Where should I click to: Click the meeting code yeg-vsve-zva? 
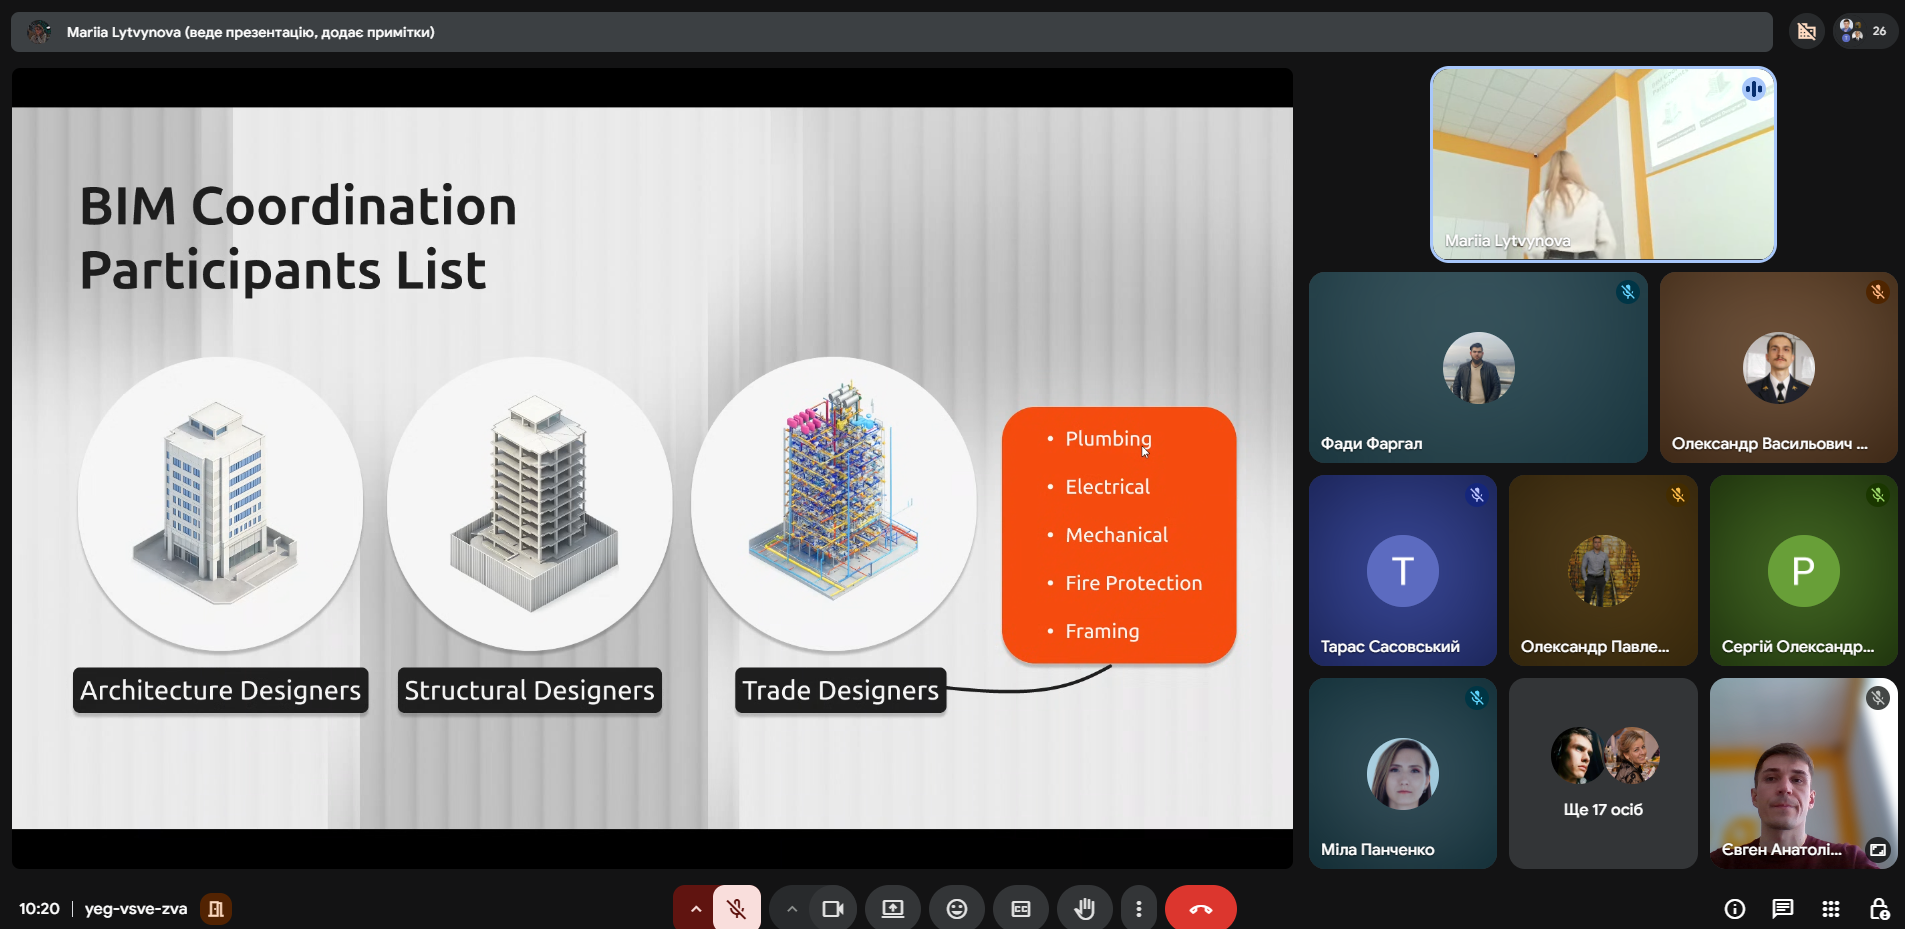click(x=136, y=909)
